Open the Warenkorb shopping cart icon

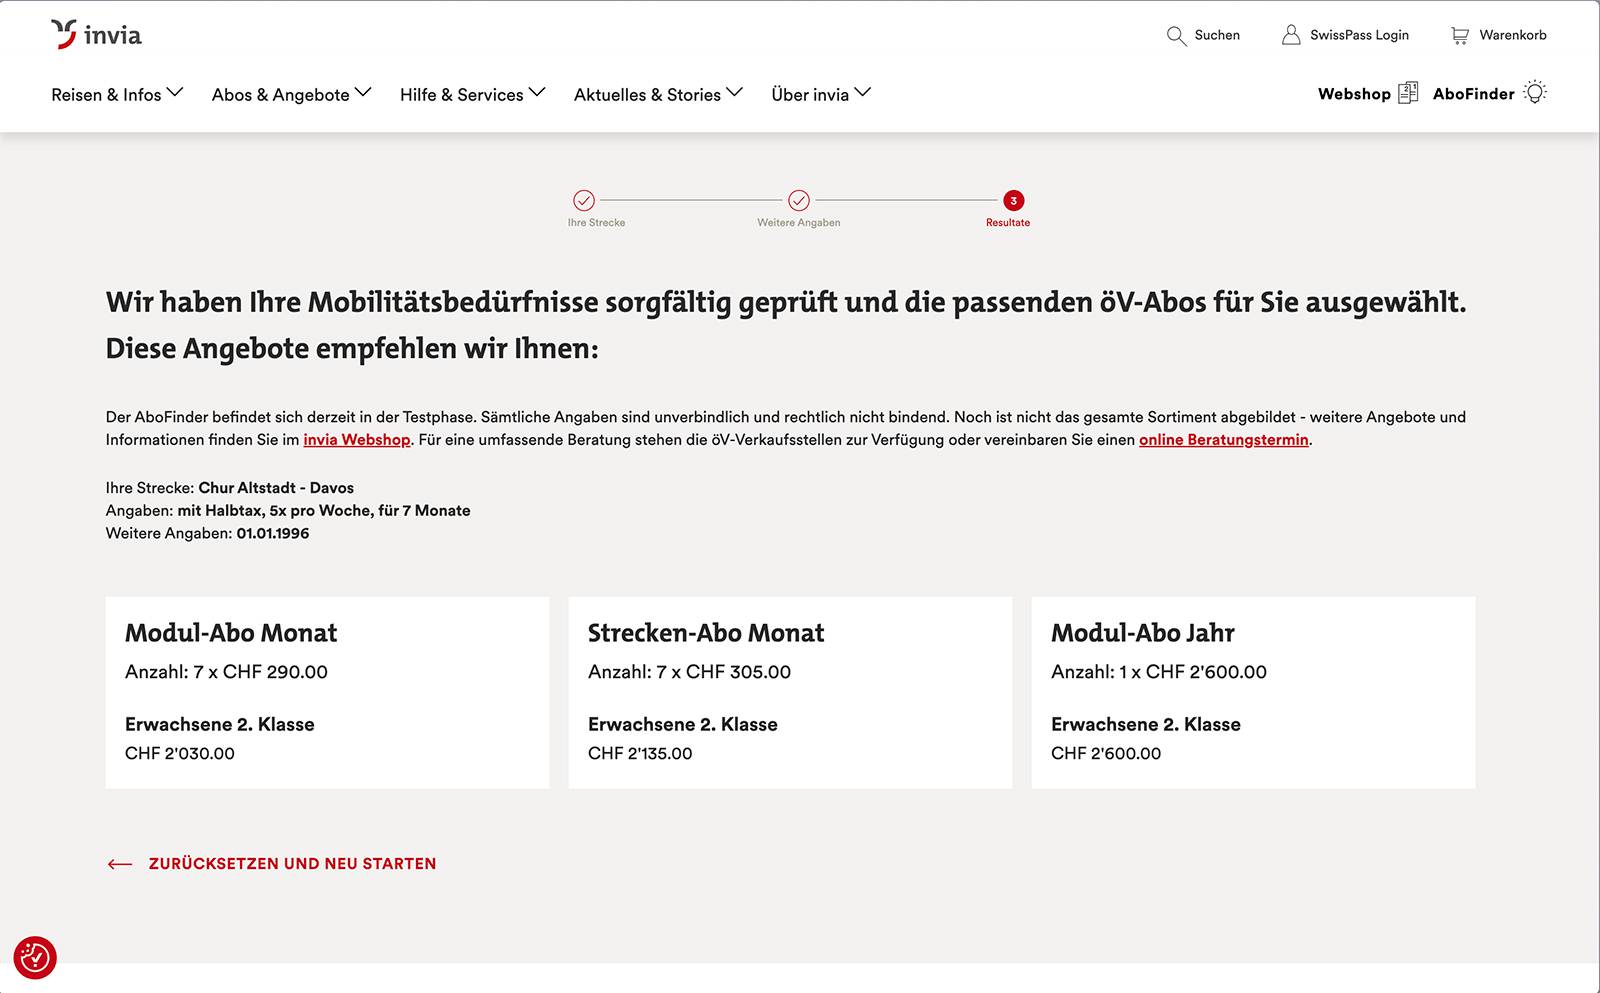coord(1462,35)
